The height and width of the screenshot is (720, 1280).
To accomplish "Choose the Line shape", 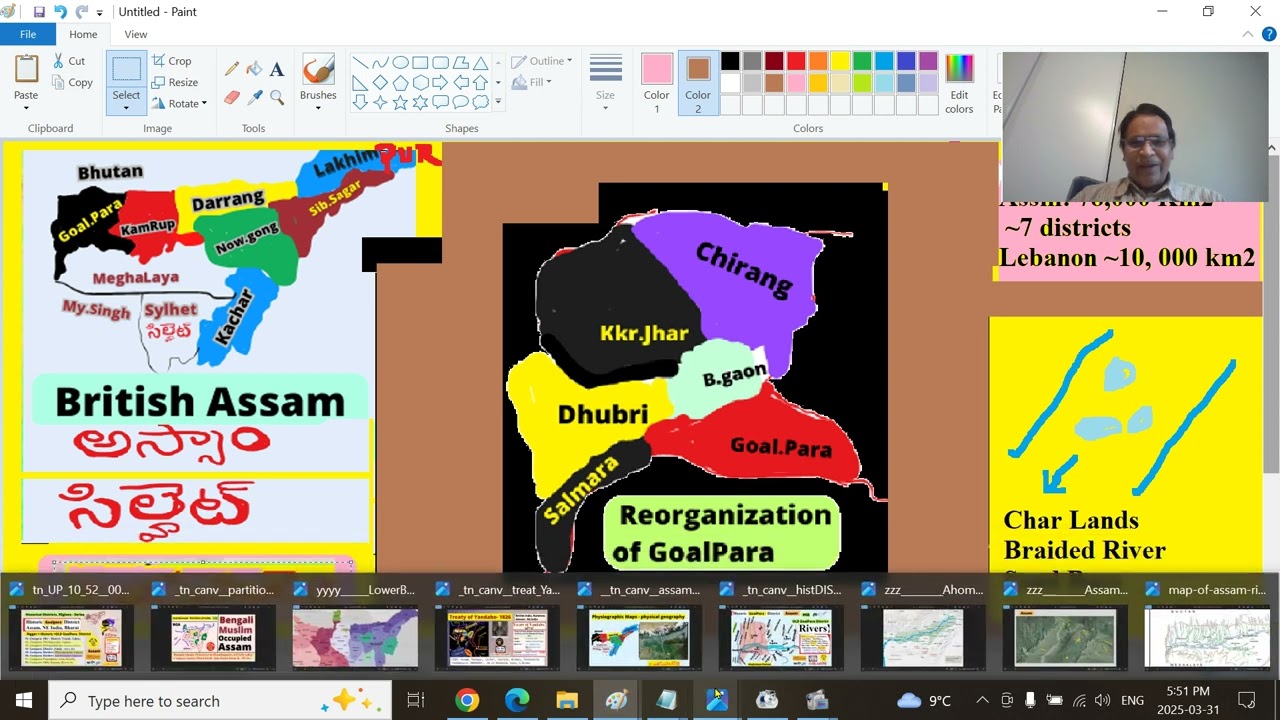I will click(360, 62).
